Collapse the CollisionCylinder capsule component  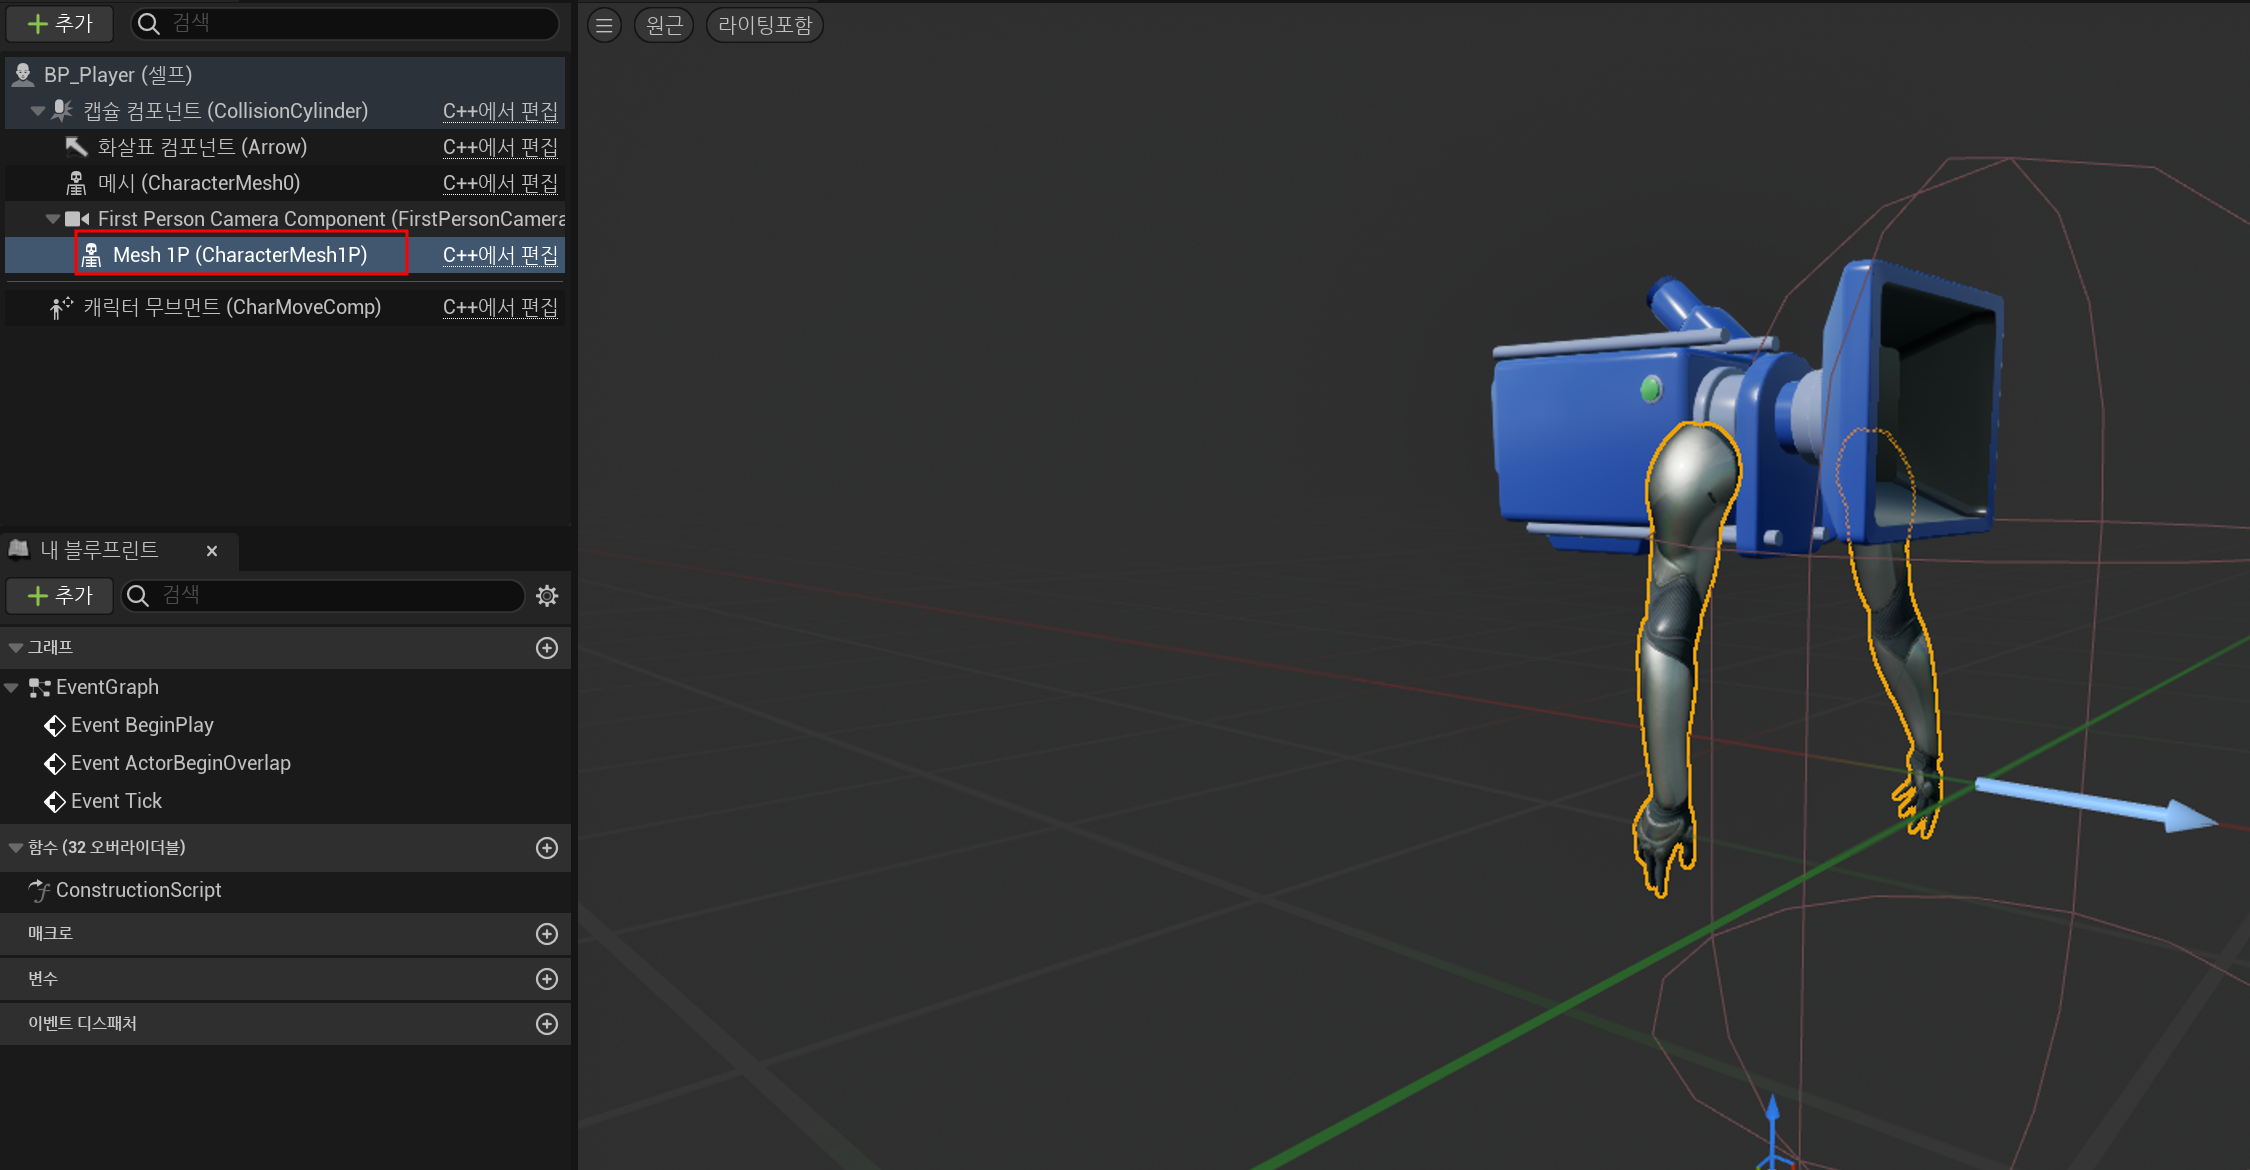pyautogui.click(x=37, y=111)
